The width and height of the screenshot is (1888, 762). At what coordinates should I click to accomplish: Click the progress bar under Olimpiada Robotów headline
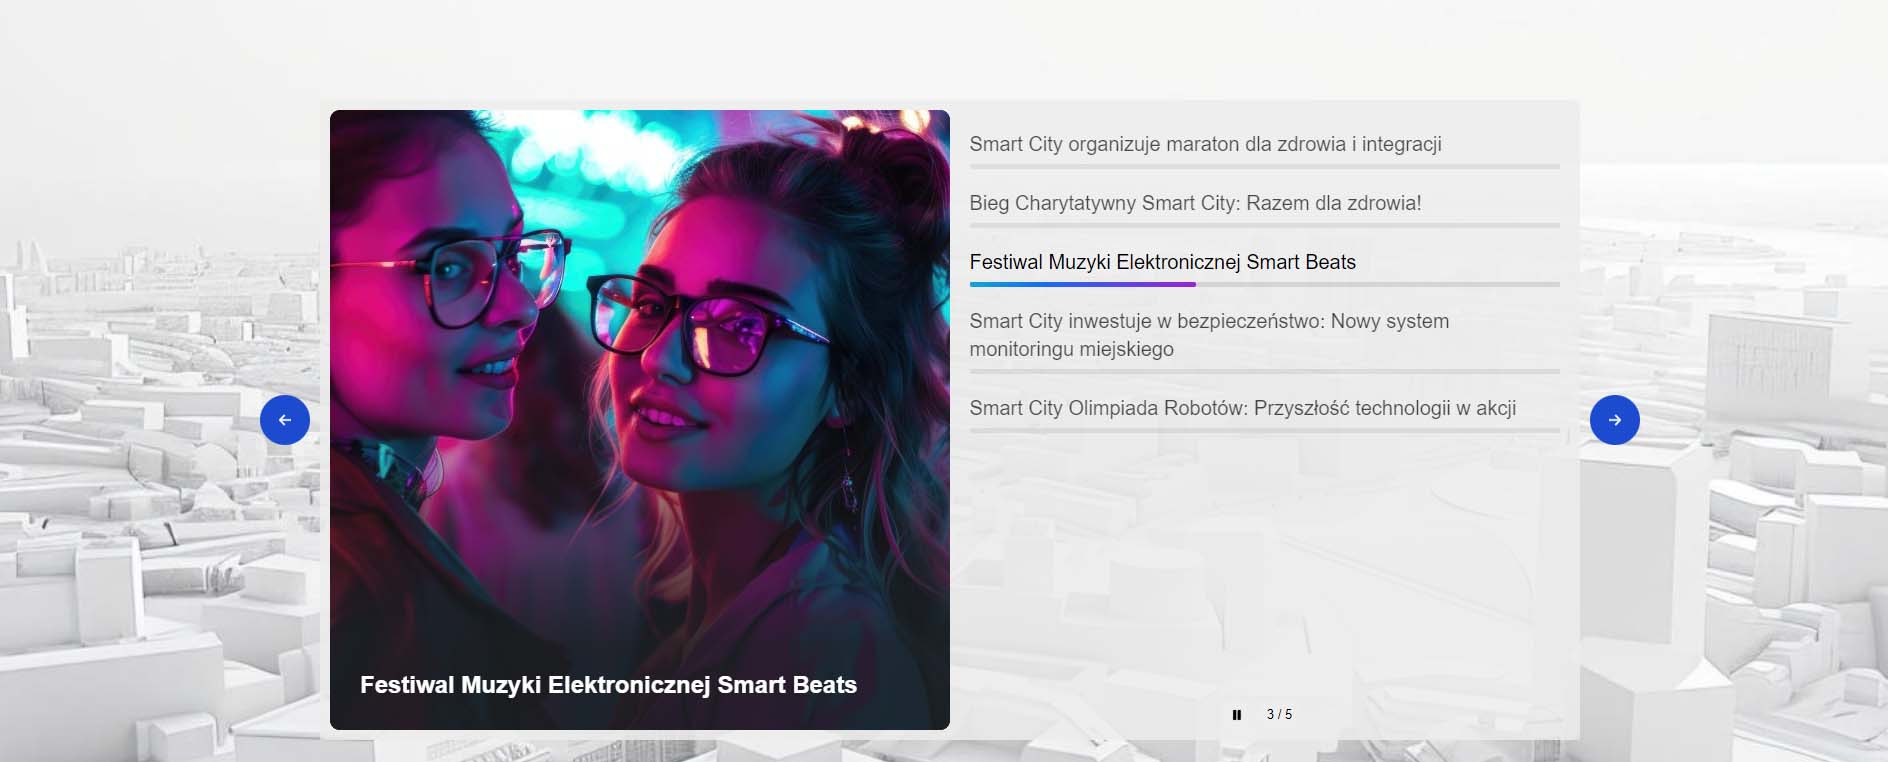pyautogui.click(x=1264, y=431)
